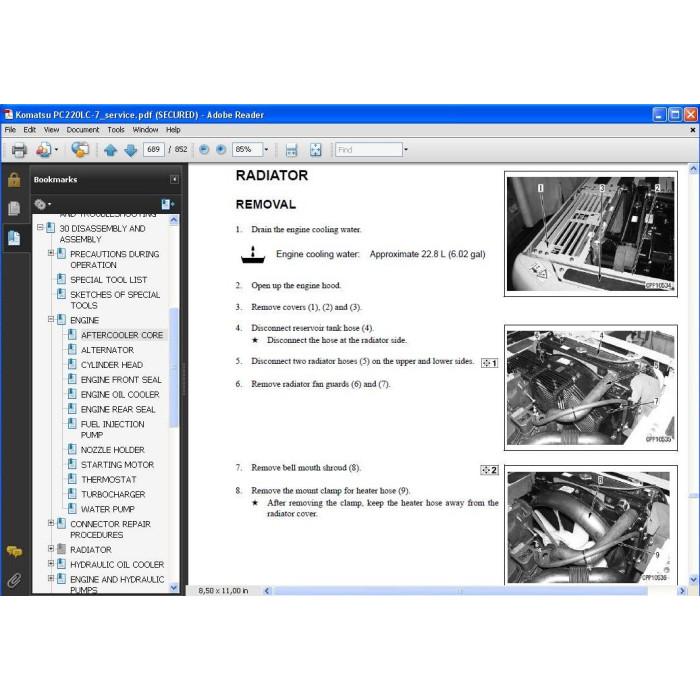Click first radiator cover photo
The width and height of the screenshot is (700, 700).
click(x=591, y=234)
